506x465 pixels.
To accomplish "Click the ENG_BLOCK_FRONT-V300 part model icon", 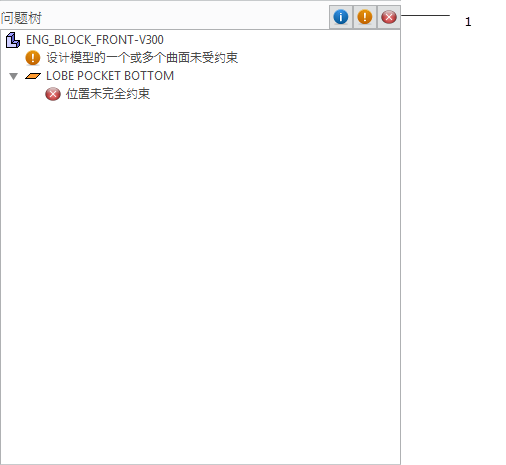I will (13, 40).
